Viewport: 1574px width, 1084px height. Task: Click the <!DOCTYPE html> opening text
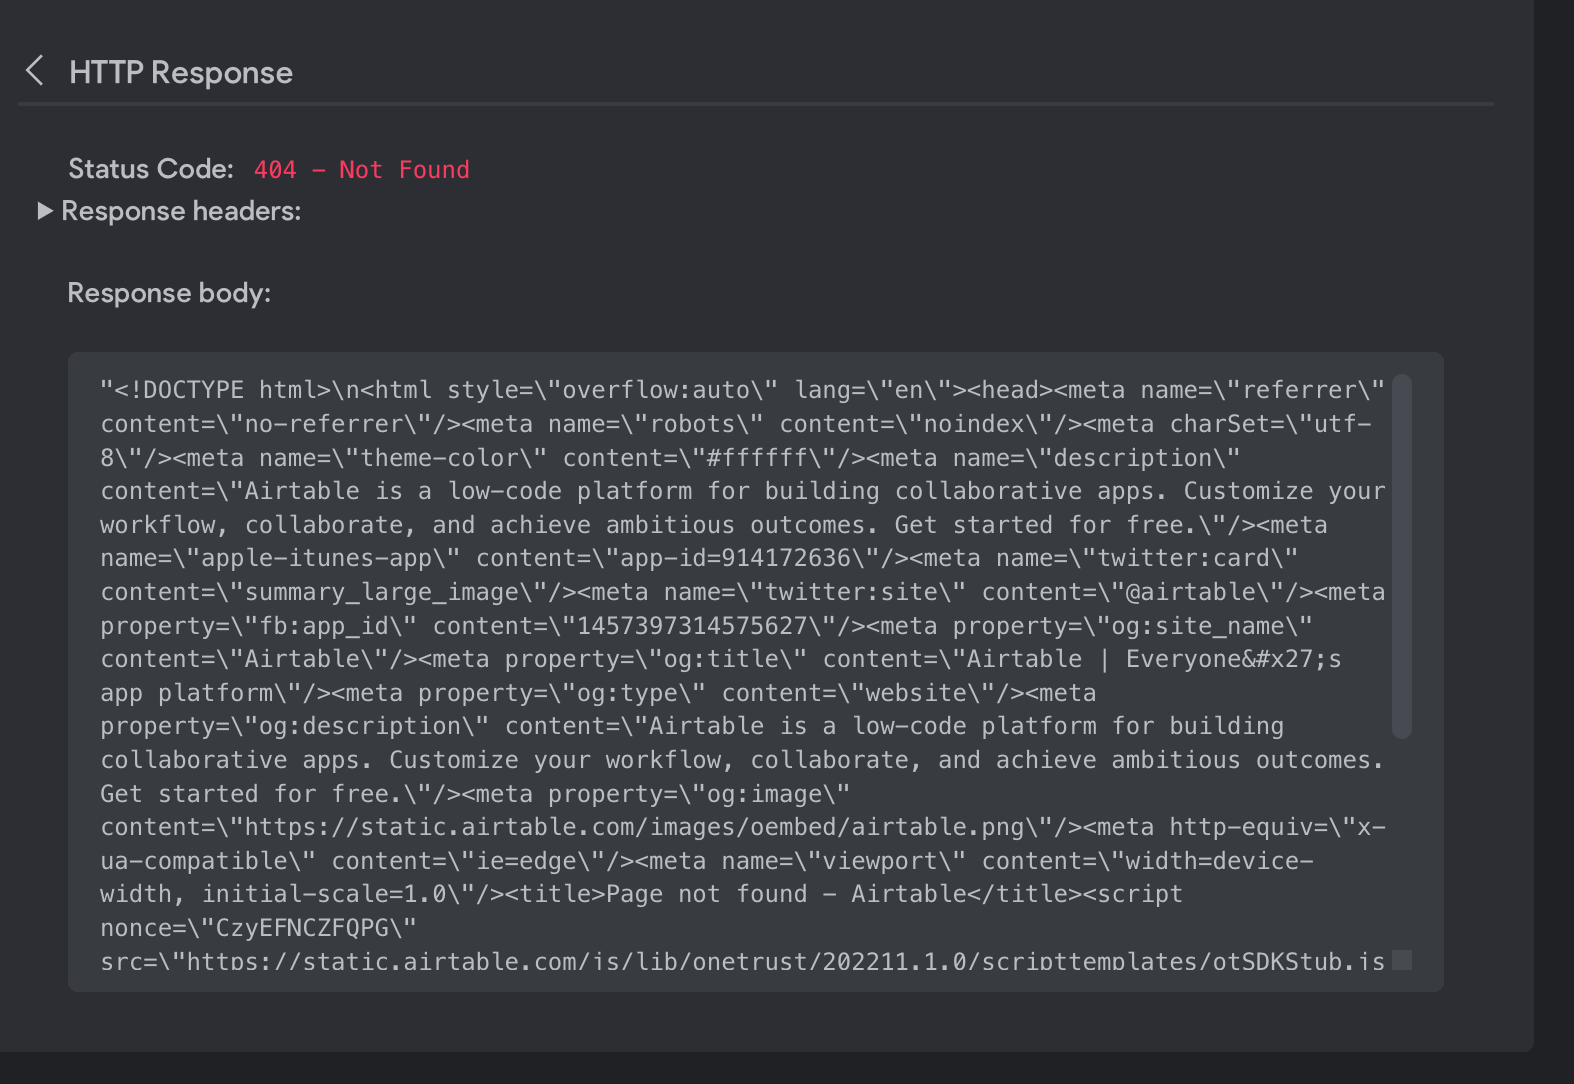pos(223,390)
